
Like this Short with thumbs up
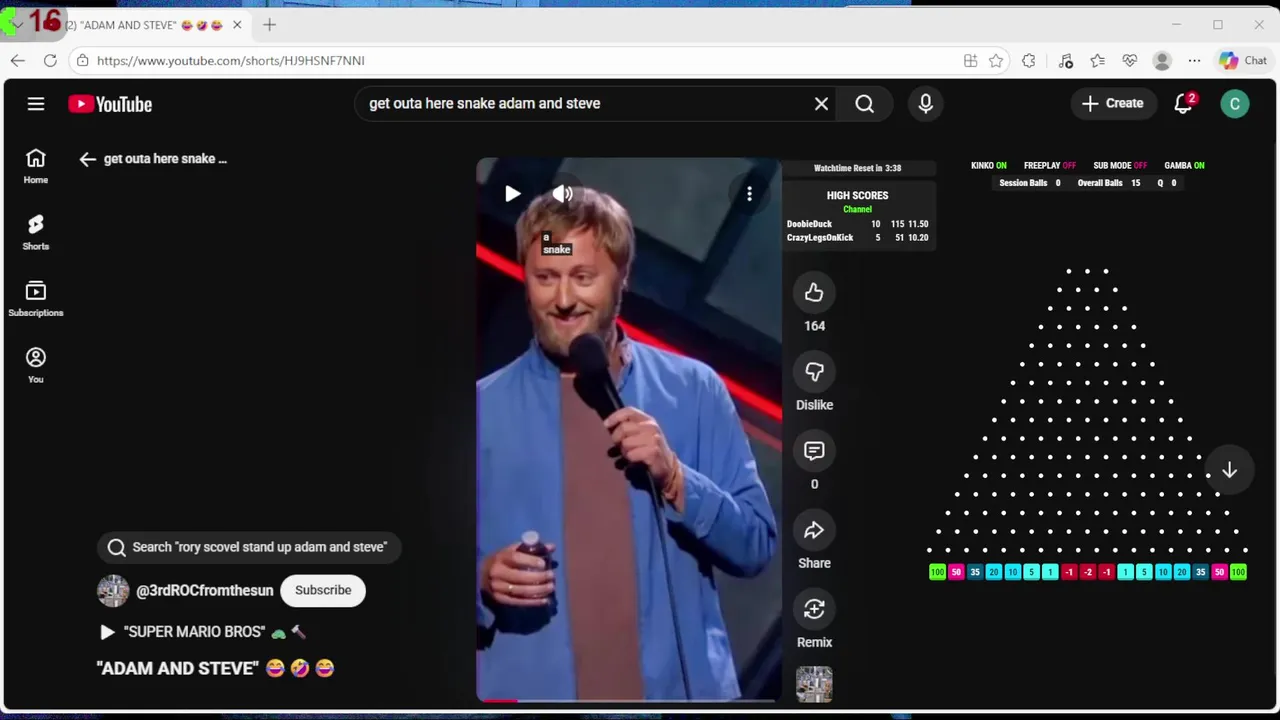point(814,293)
